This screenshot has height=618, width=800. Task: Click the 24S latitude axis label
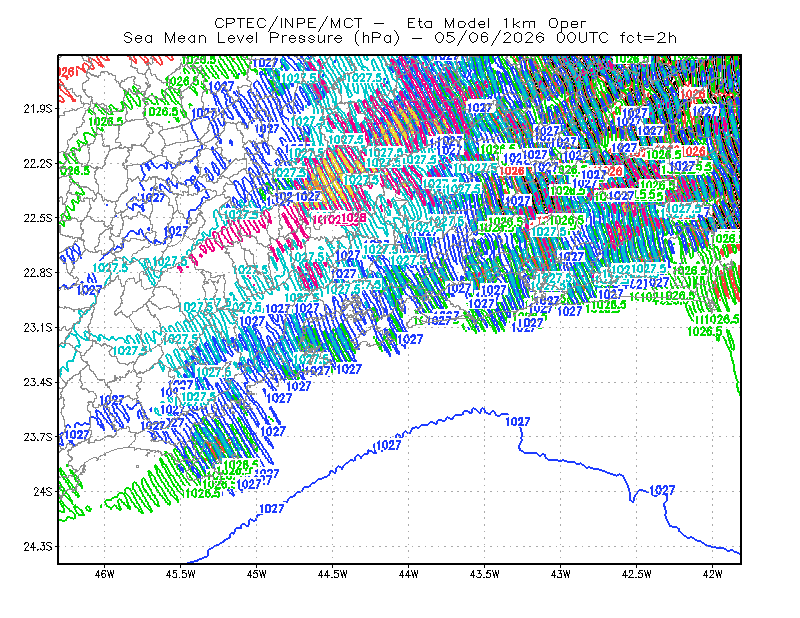pyautogui.click(x=43, y=492)
